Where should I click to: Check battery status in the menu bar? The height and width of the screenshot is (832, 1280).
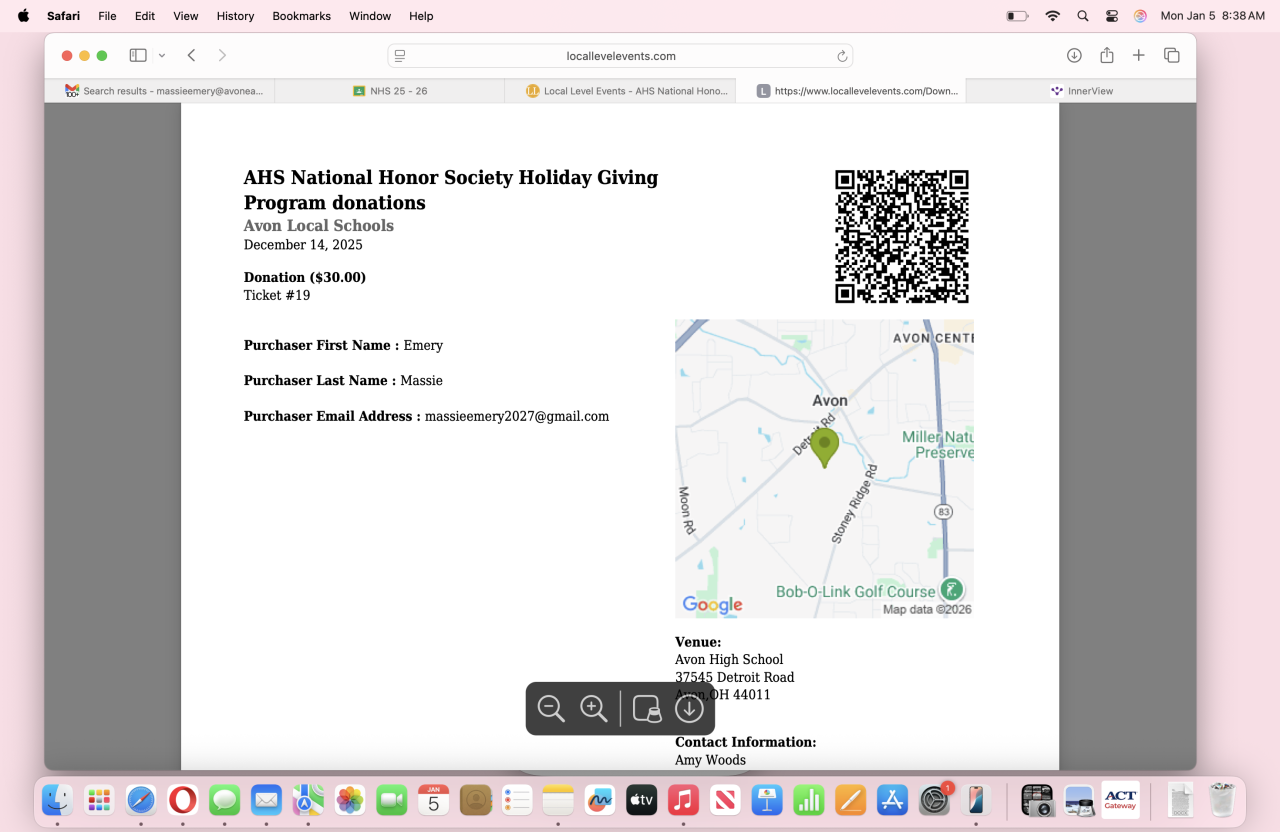tap(1017, 16)
